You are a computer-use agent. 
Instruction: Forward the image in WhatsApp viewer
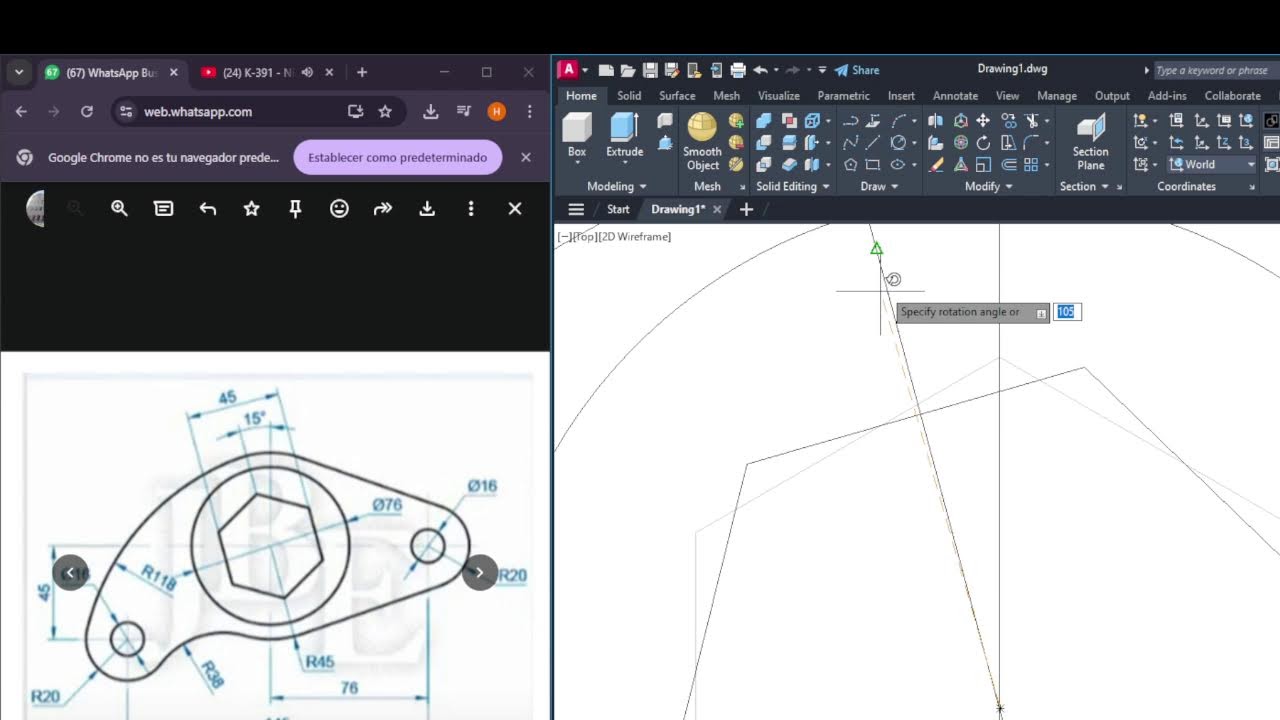coord(383,208)
